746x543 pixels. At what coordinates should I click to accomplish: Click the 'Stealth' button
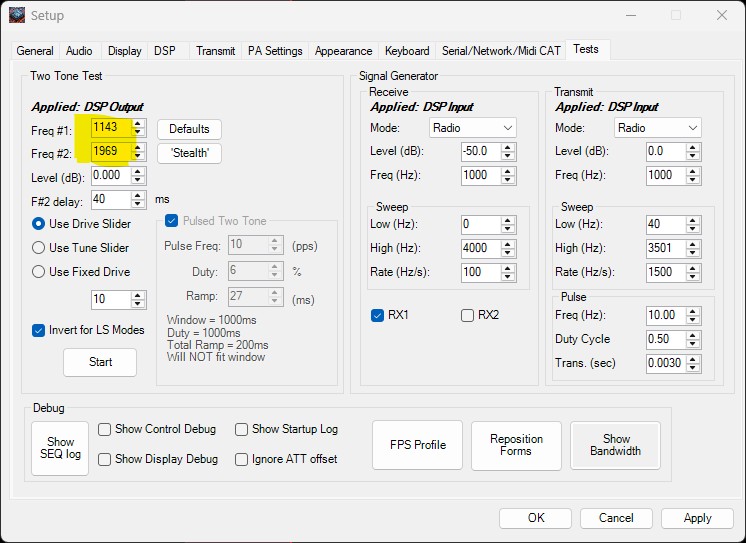(189, 153)
